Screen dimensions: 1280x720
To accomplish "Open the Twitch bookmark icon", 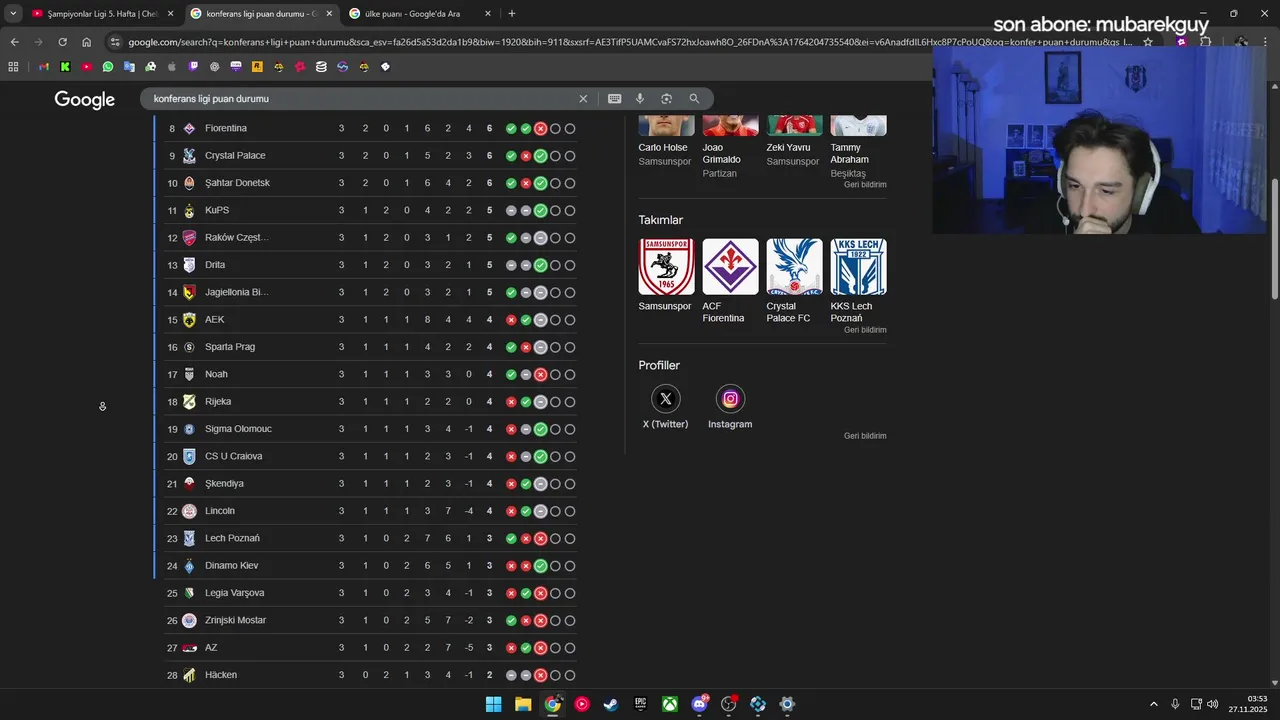I will (193, 67).
